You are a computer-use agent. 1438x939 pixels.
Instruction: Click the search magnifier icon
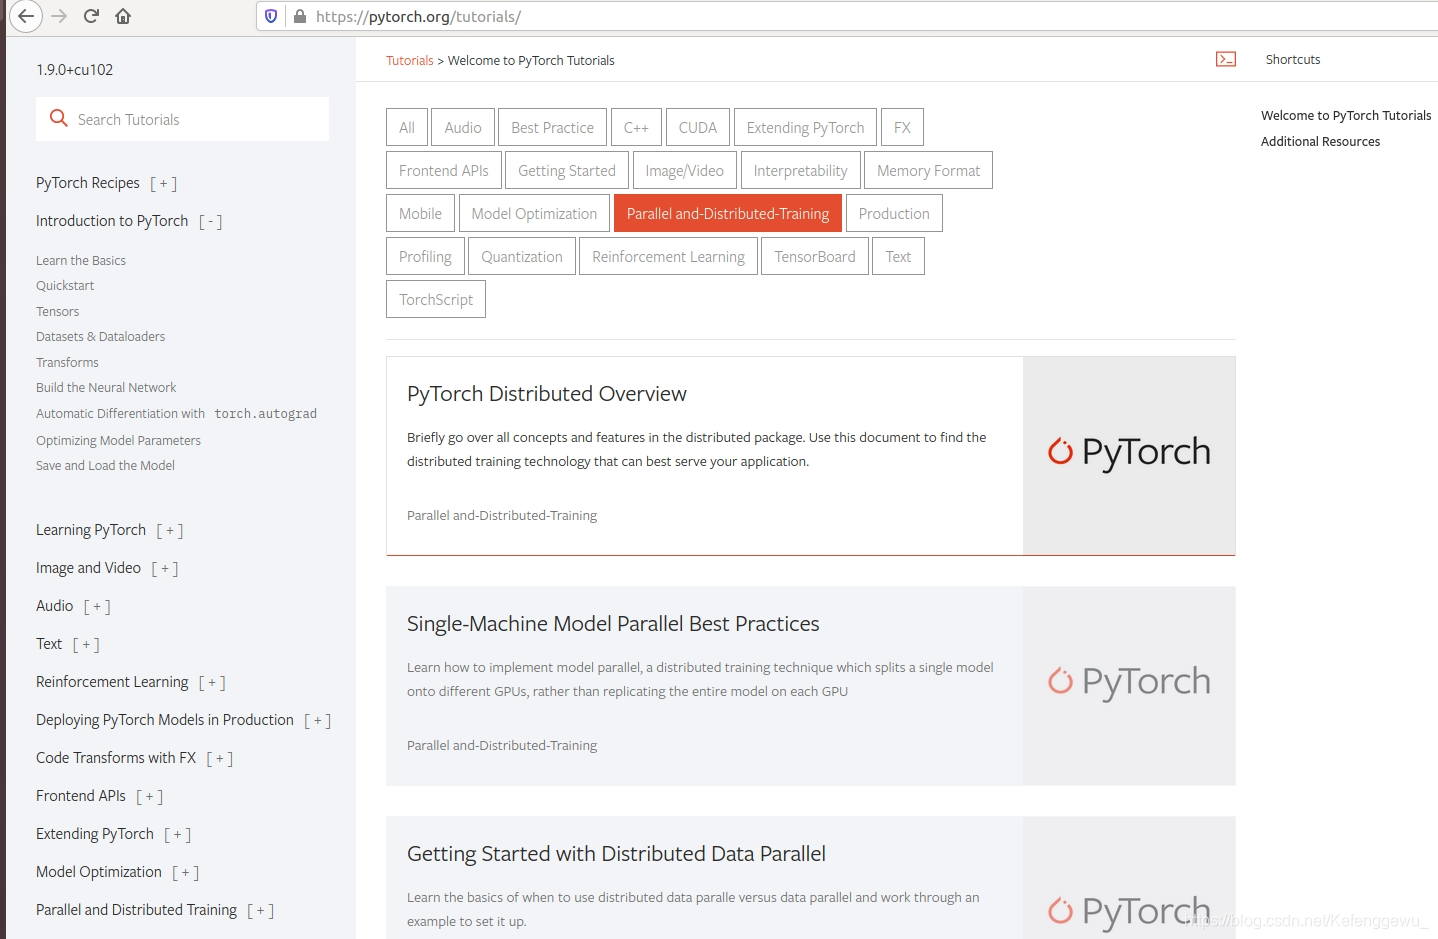point(59,118)
